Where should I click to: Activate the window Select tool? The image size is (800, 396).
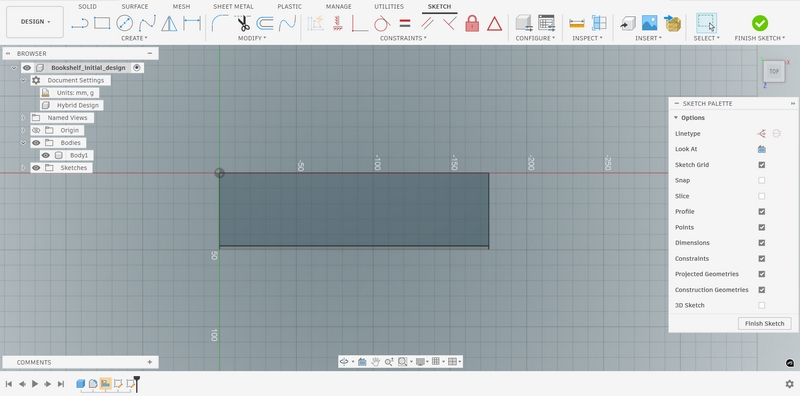point(706,23)
